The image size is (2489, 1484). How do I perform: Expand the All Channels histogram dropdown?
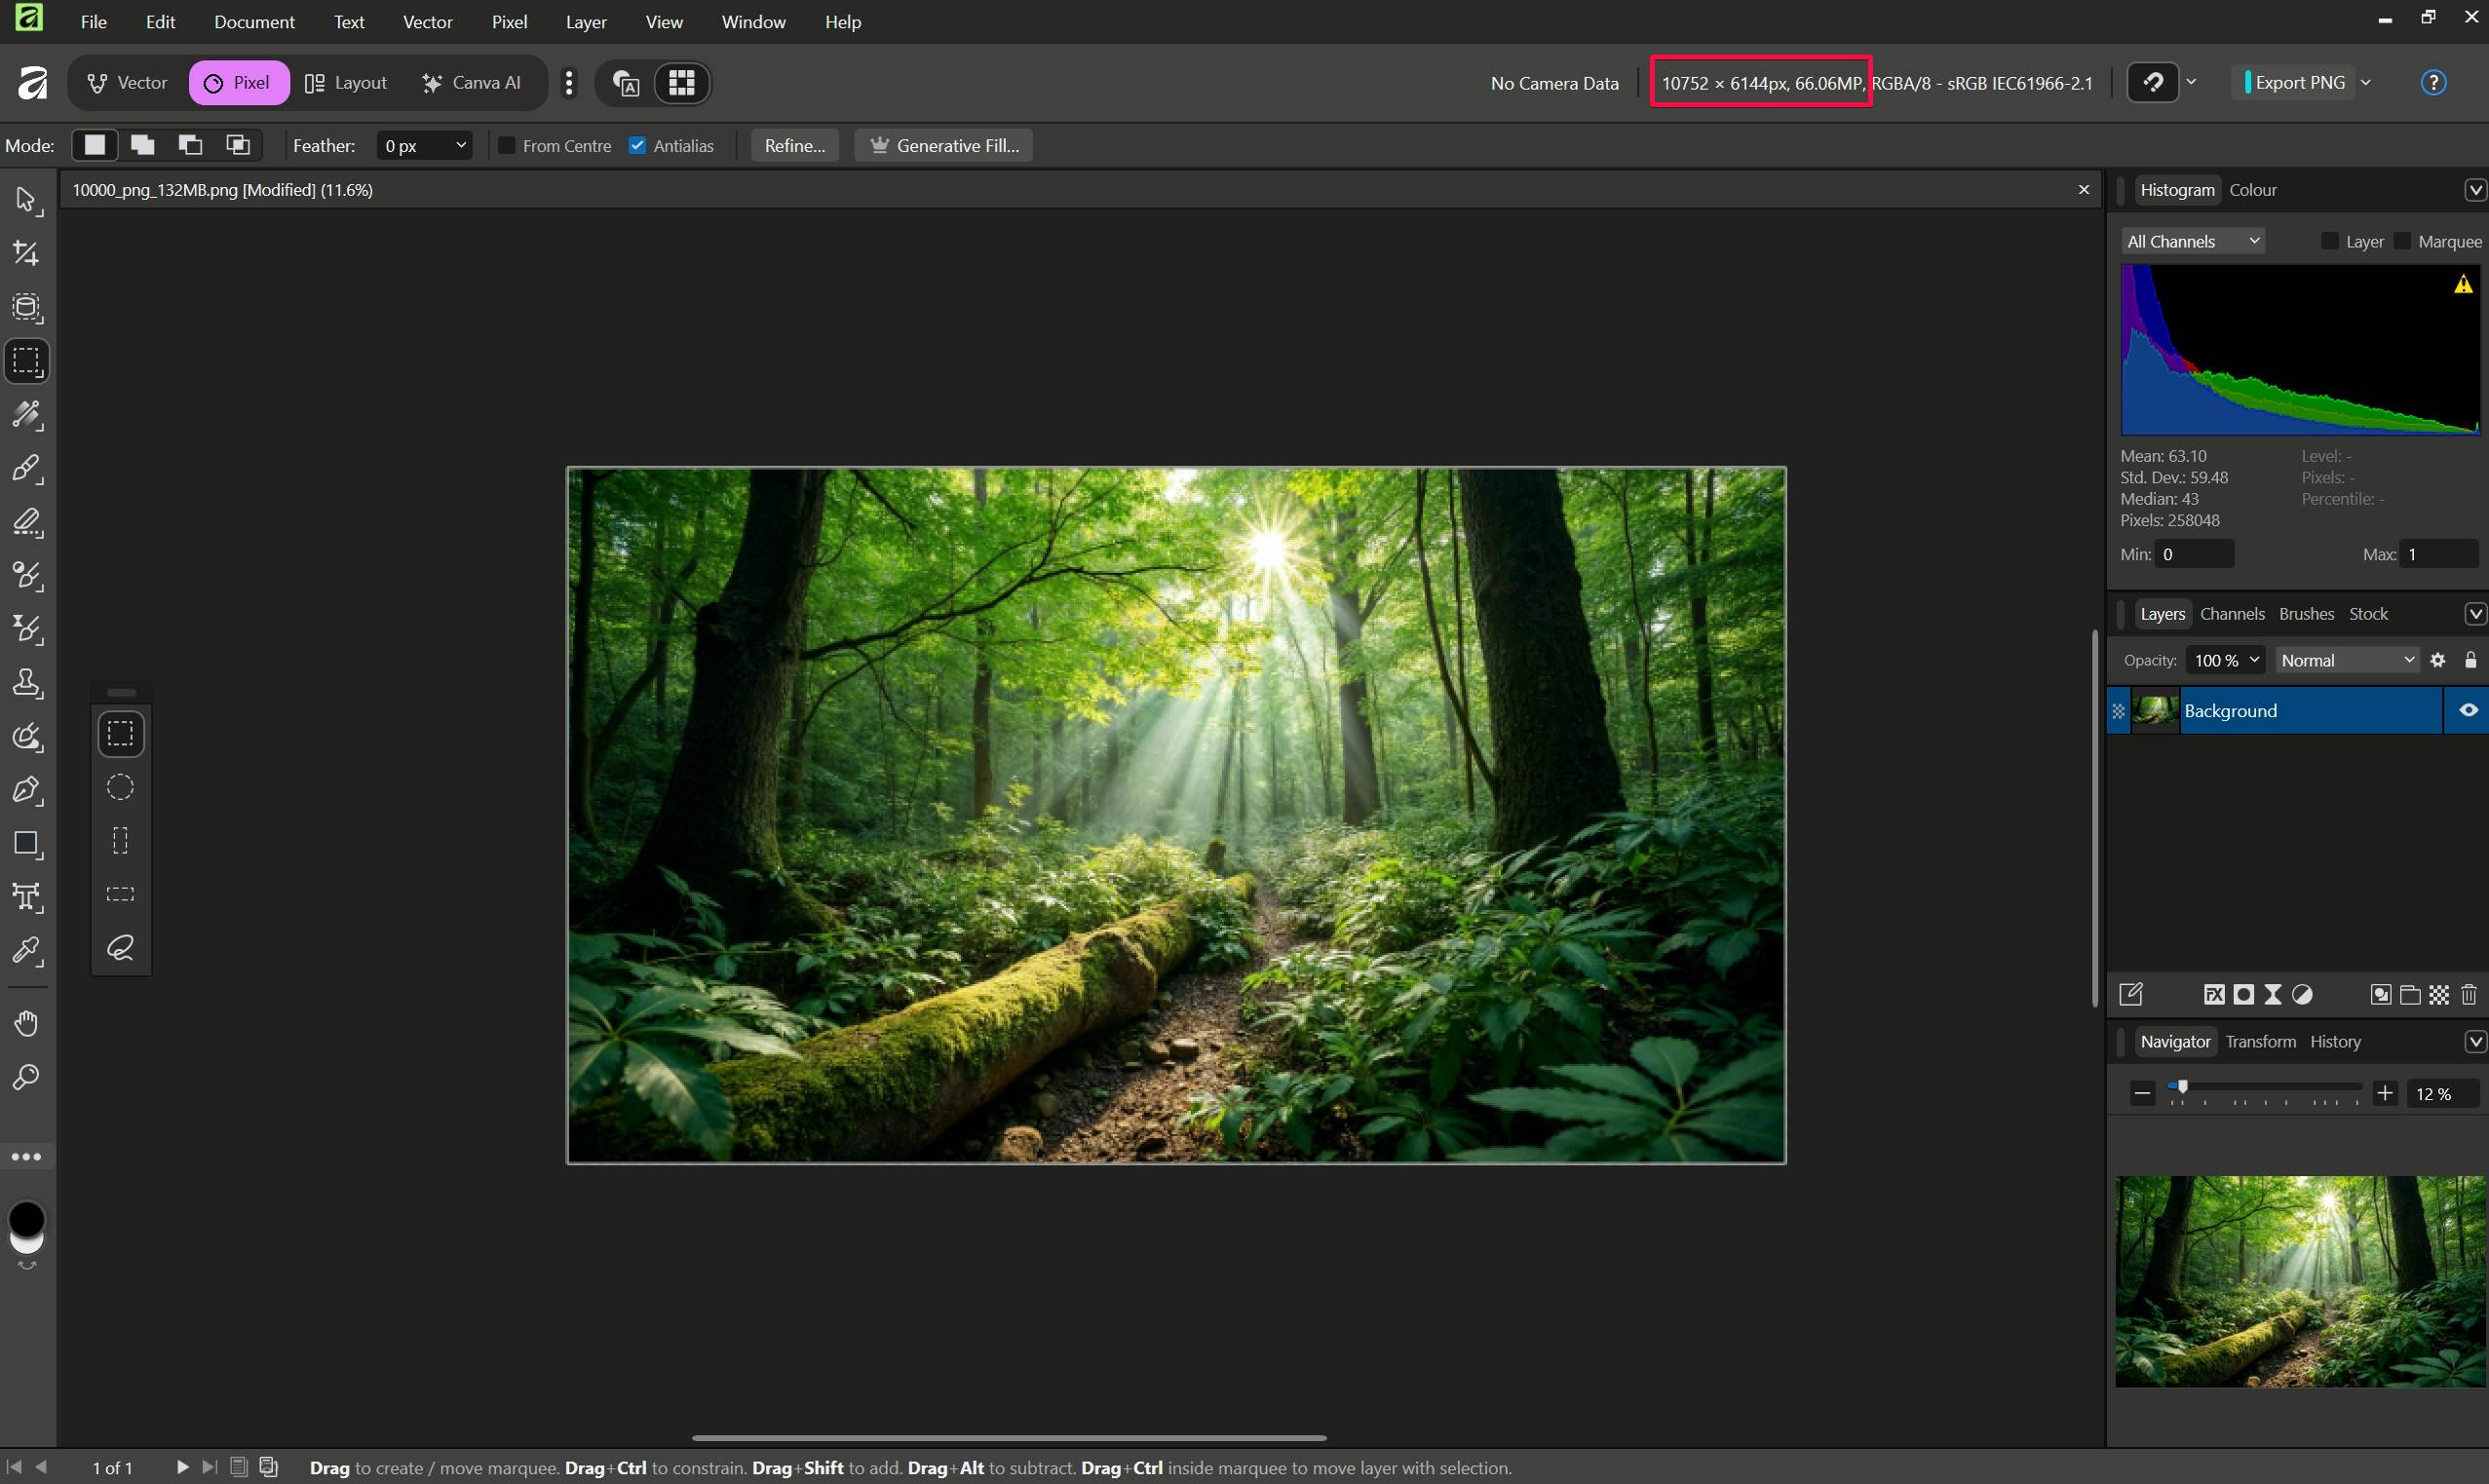(x=2192, y=241)
